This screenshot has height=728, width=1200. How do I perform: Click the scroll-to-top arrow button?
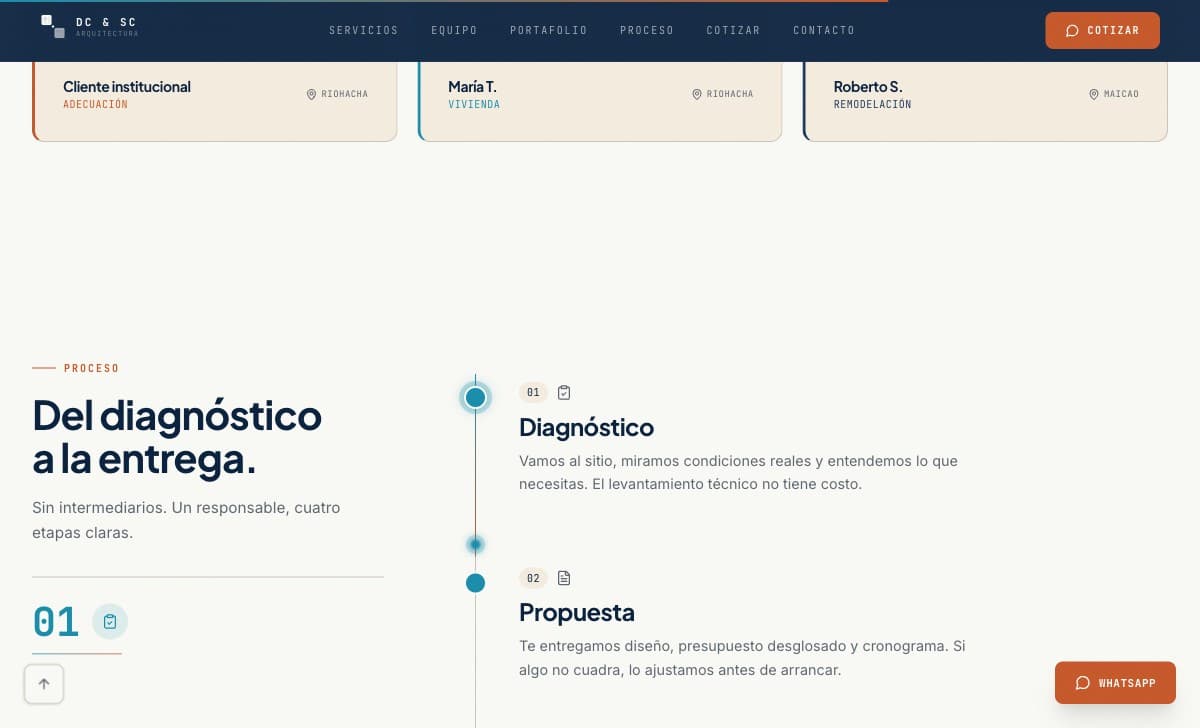click(x=44, y=684)
